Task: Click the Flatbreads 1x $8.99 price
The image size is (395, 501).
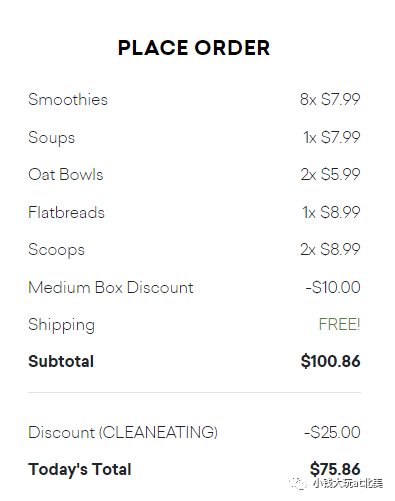Action: click(x=331, y=212)
